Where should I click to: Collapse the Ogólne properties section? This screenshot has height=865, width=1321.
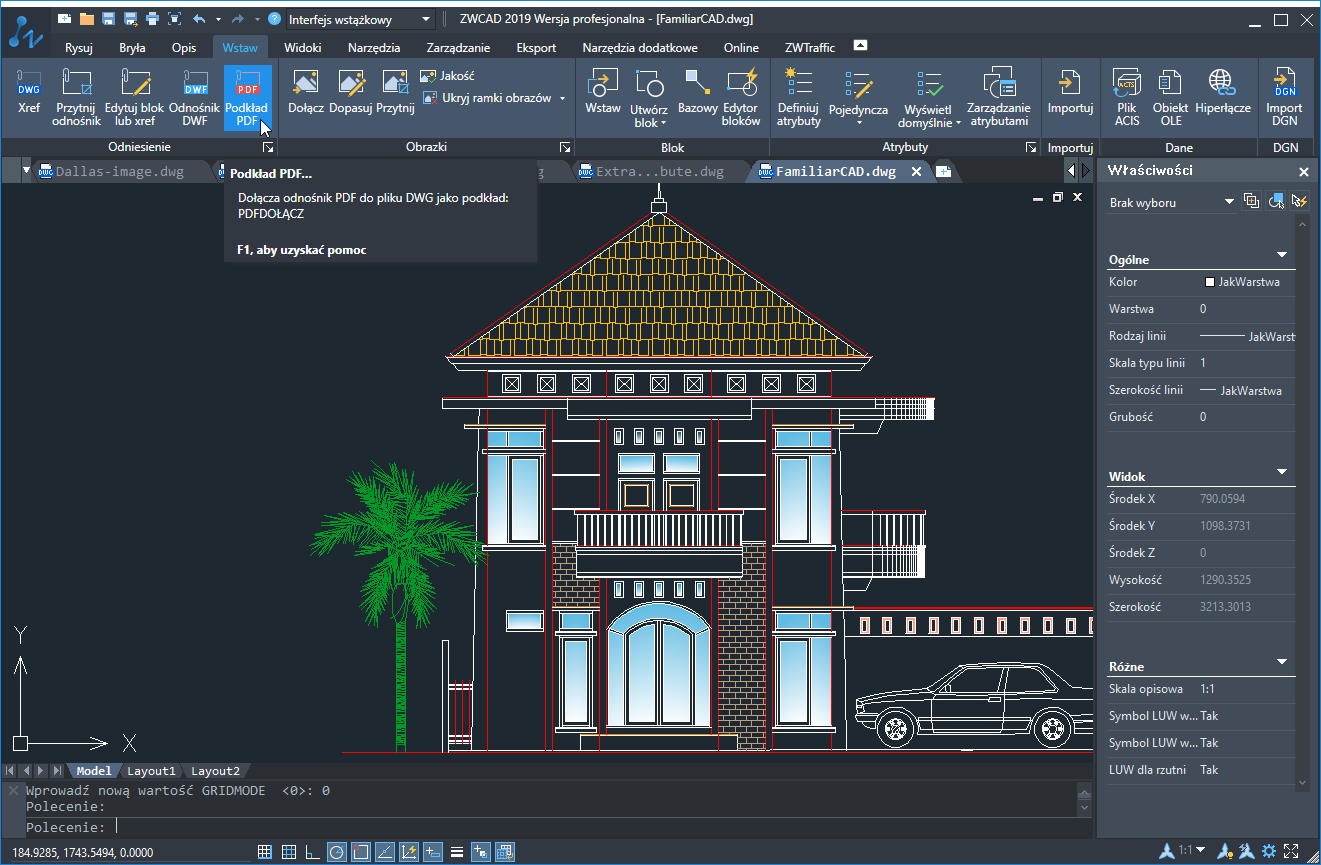pos(1282,257)
